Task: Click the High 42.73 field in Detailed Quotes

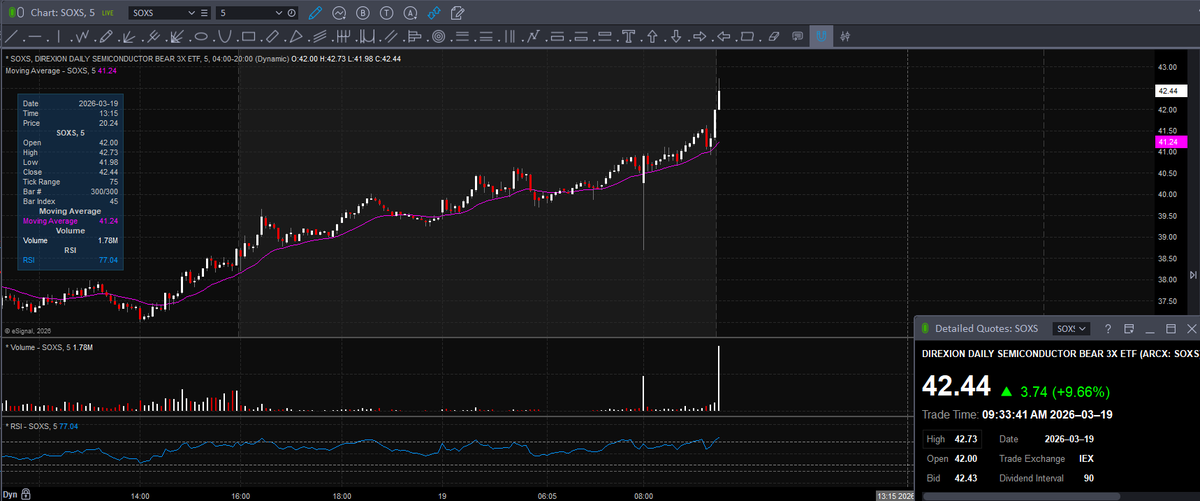Action: 950,439
